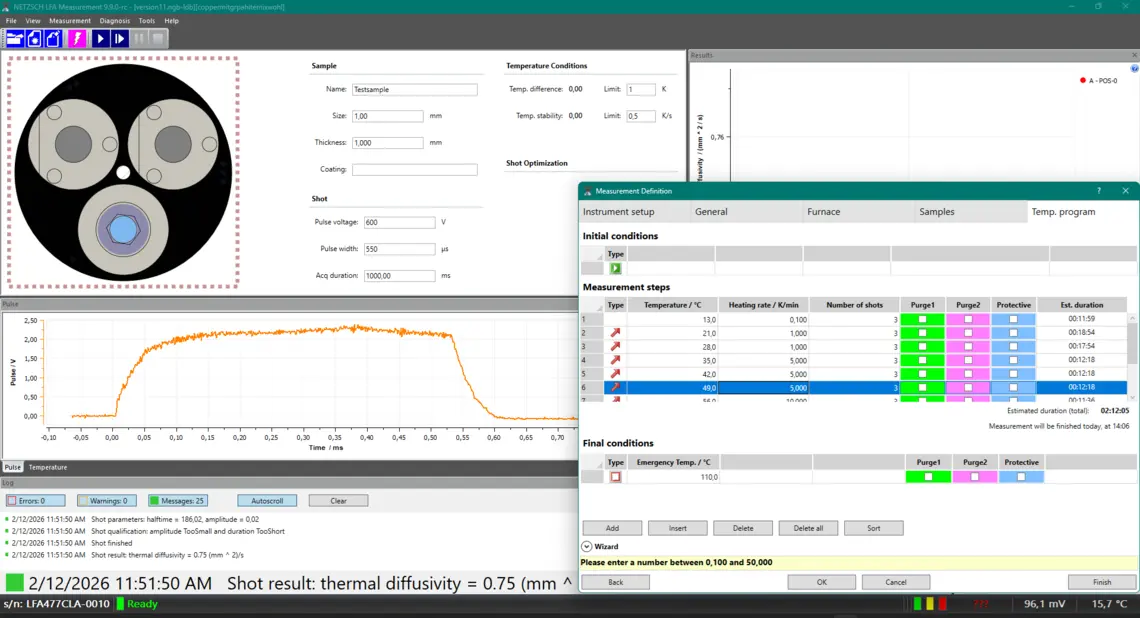Toggle Purge1 checkbox in Final conditions
The height and width of the screenshot is (618, 1140).
[x=928, y=477]
